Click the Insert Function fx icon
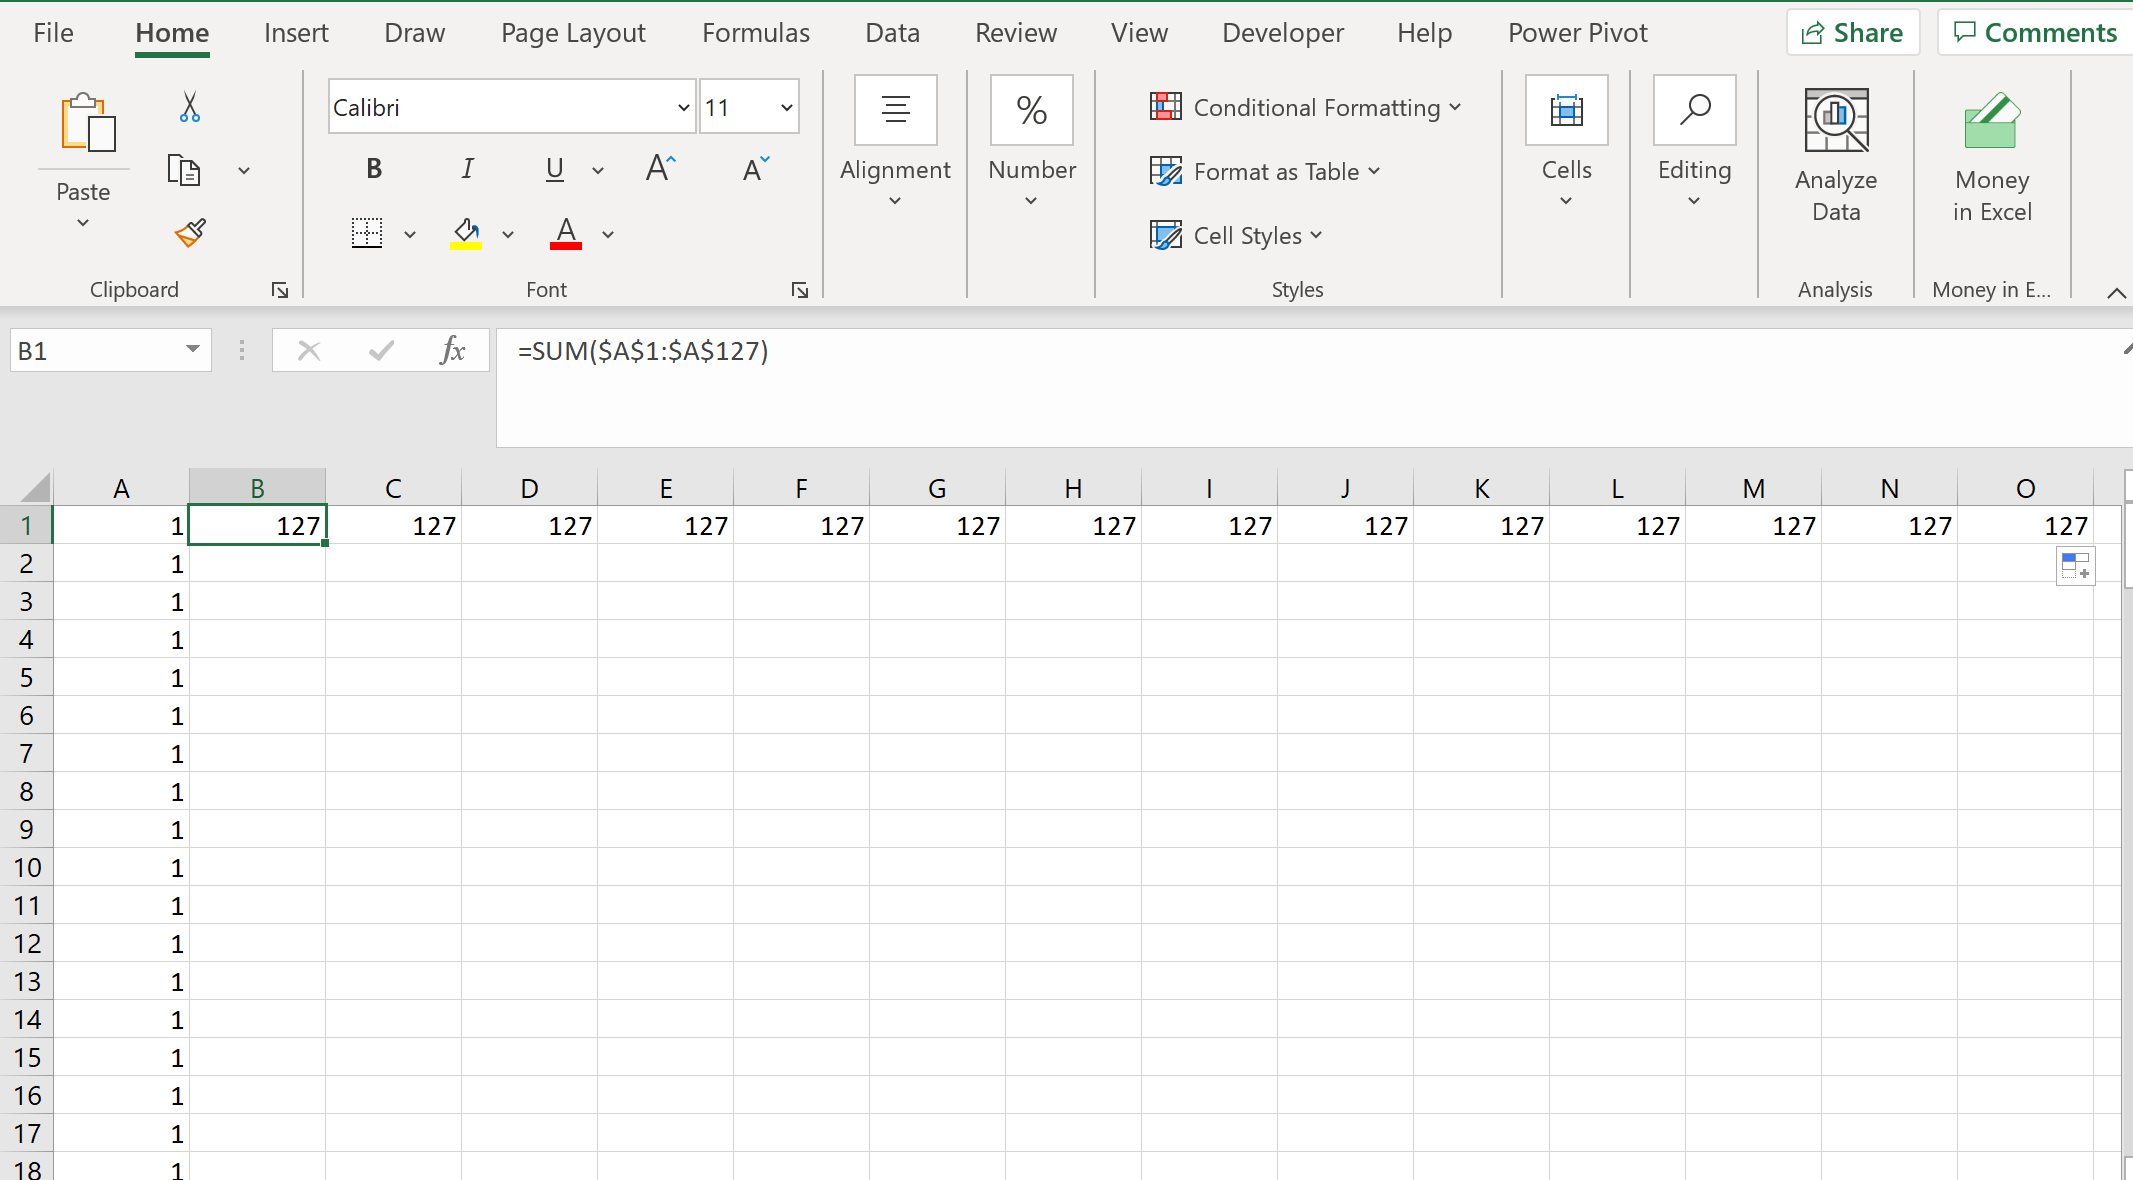Image resolution: width=2133 pixels, height=1180 pixels. click(x=452, y=350)
